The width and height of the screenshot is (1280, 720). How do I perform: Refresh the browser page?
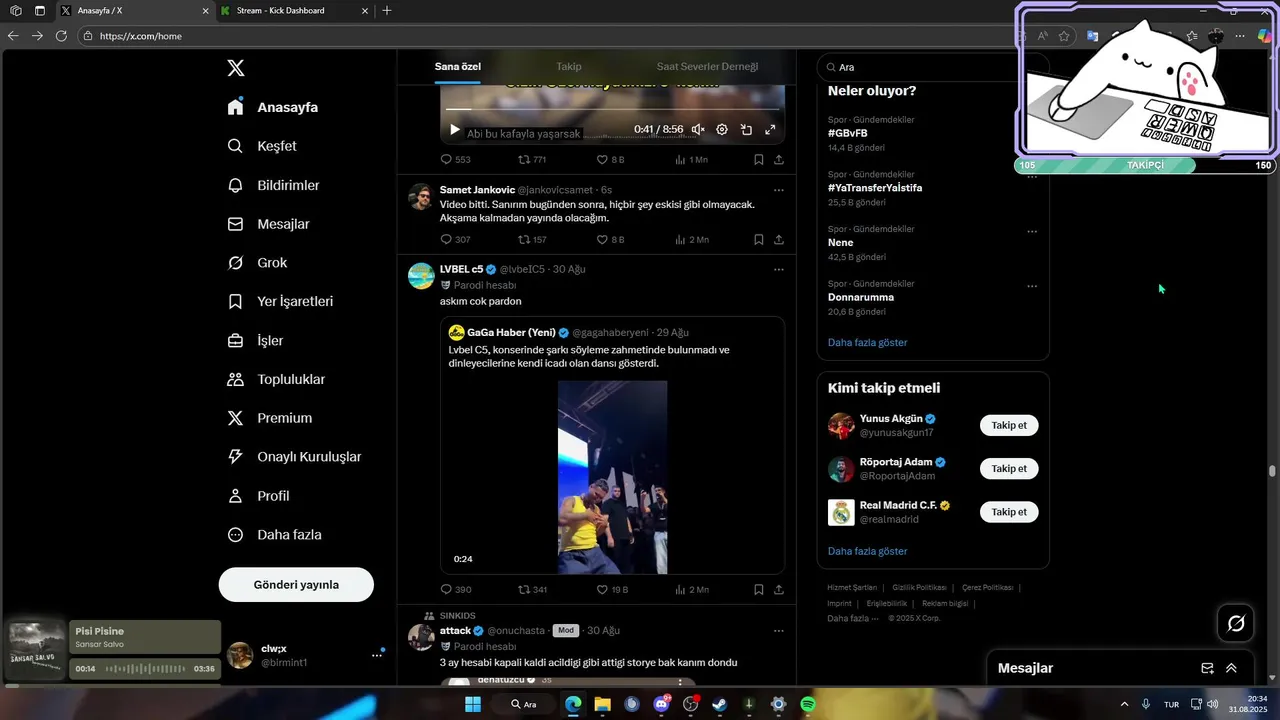click(61, 36)
